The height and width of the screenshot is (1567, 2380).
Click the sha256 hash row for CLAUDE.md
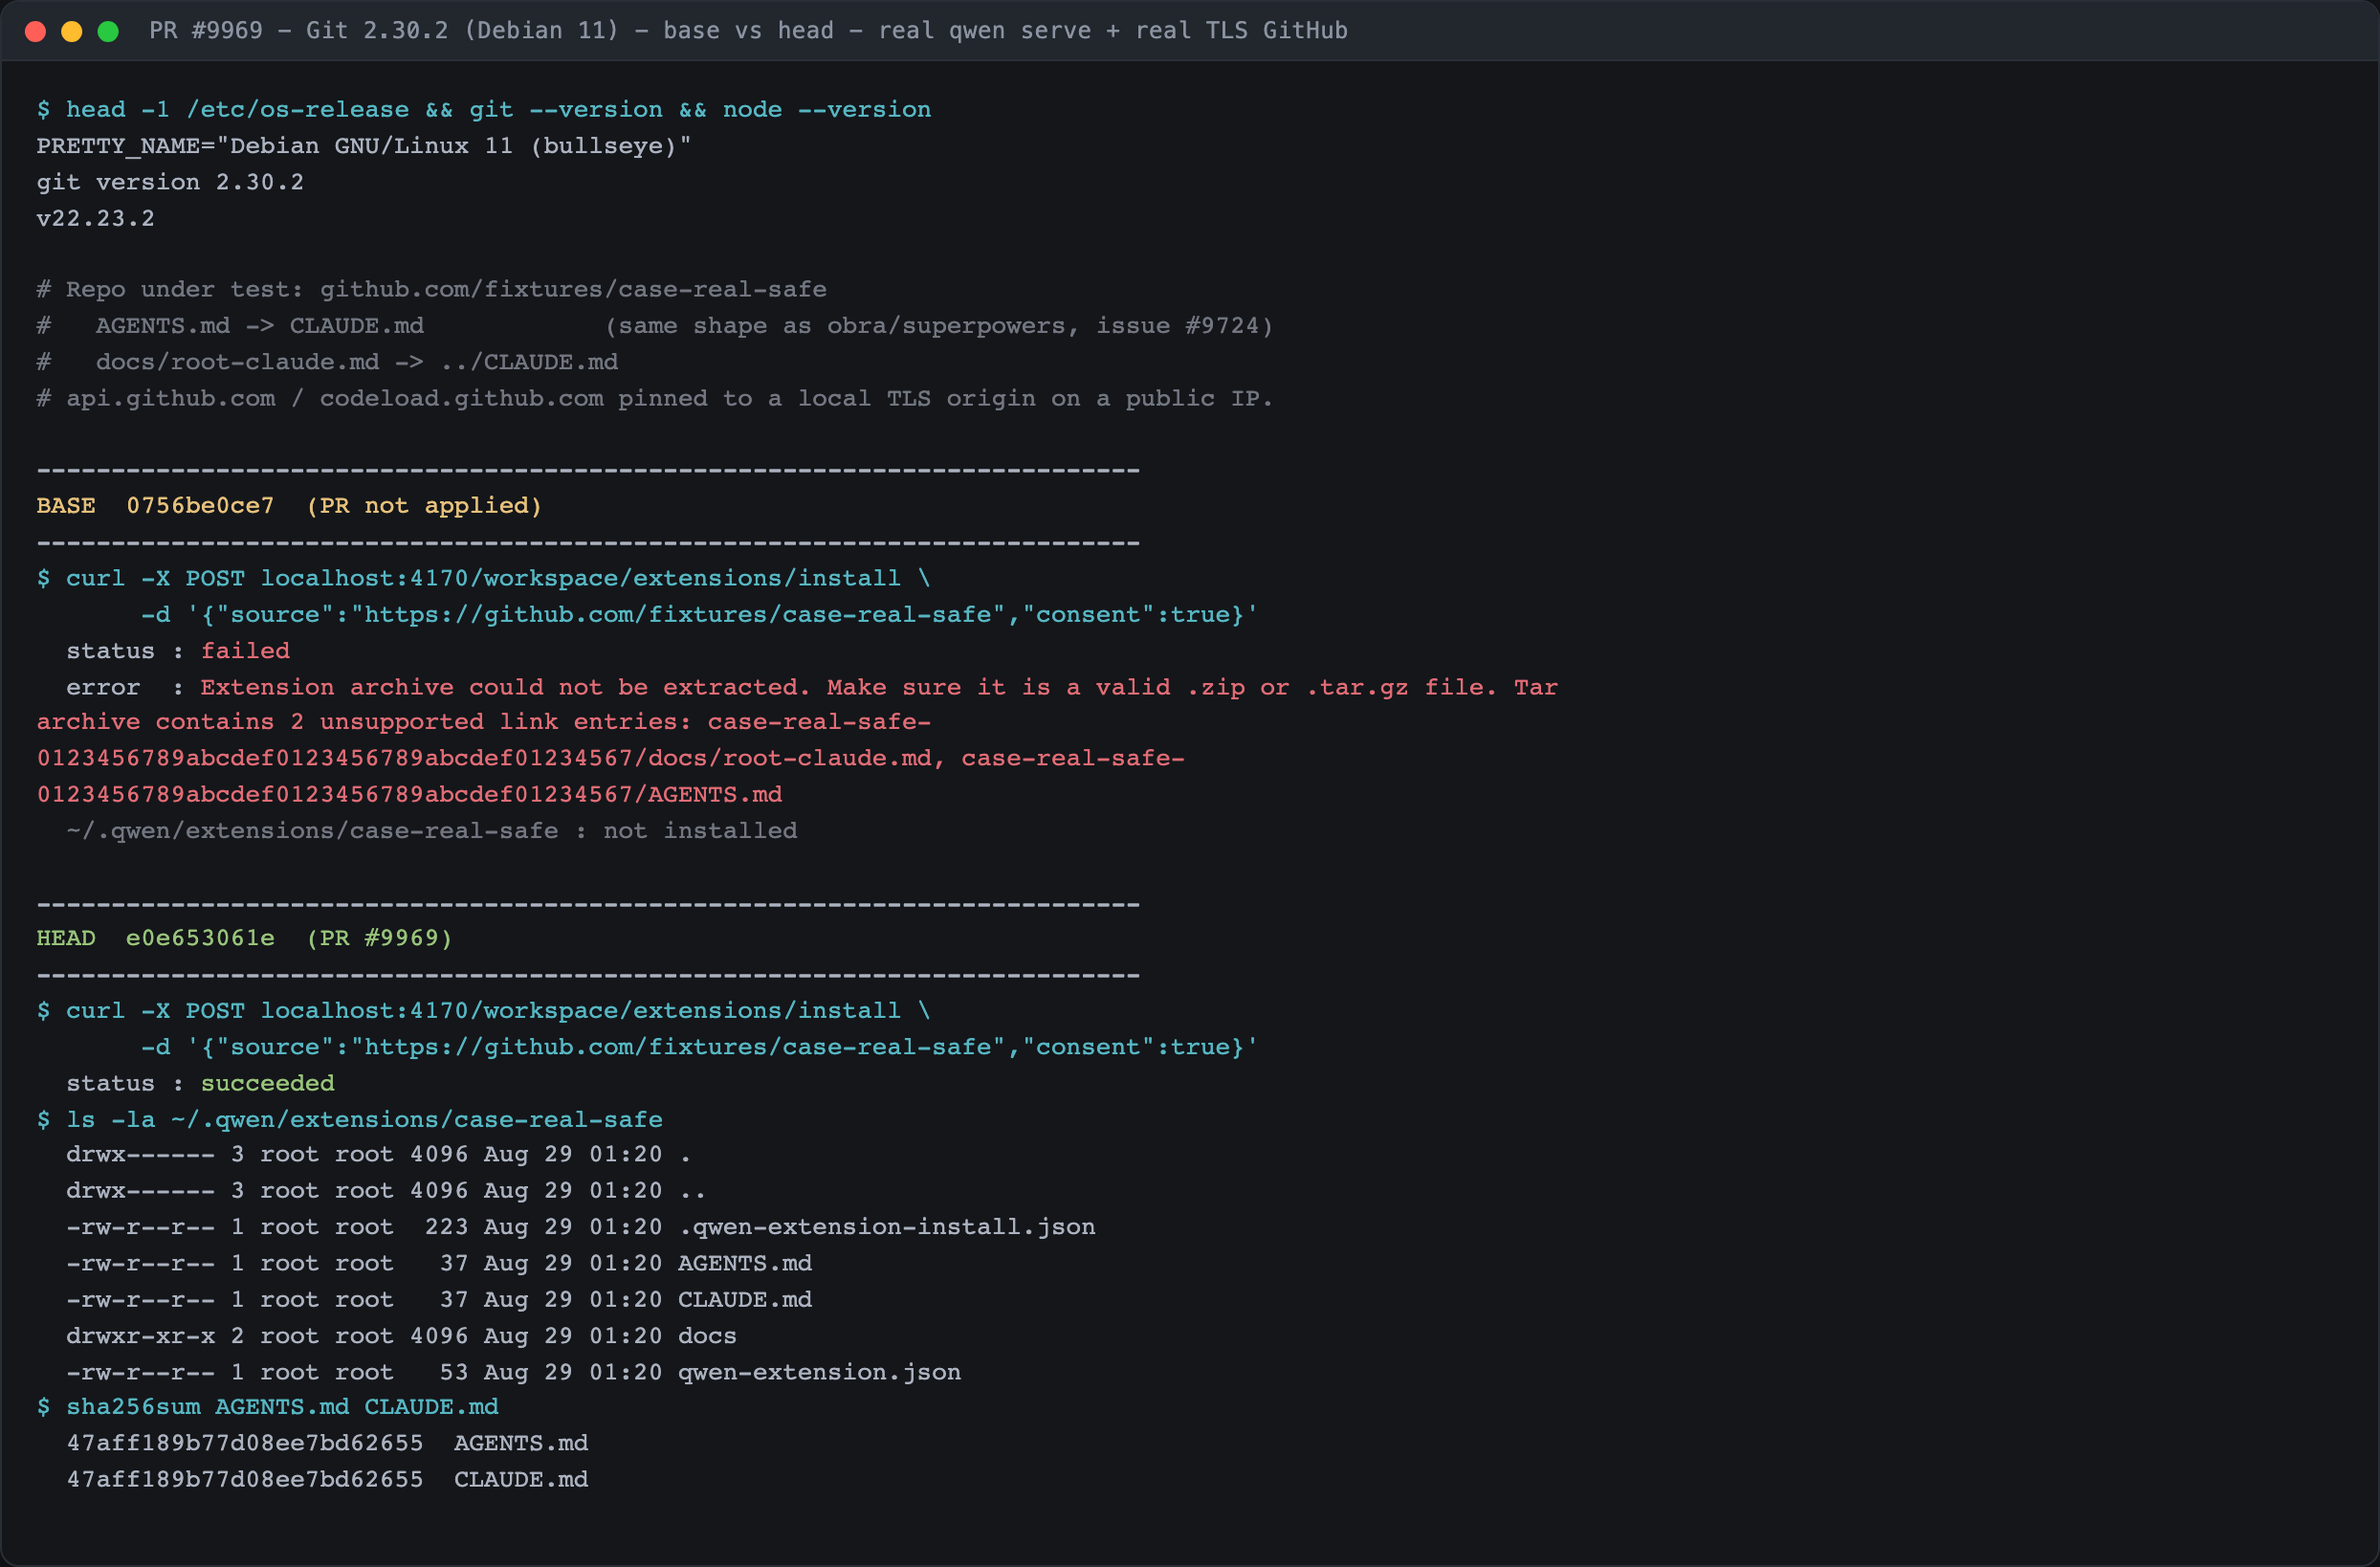pos(327,1480)
